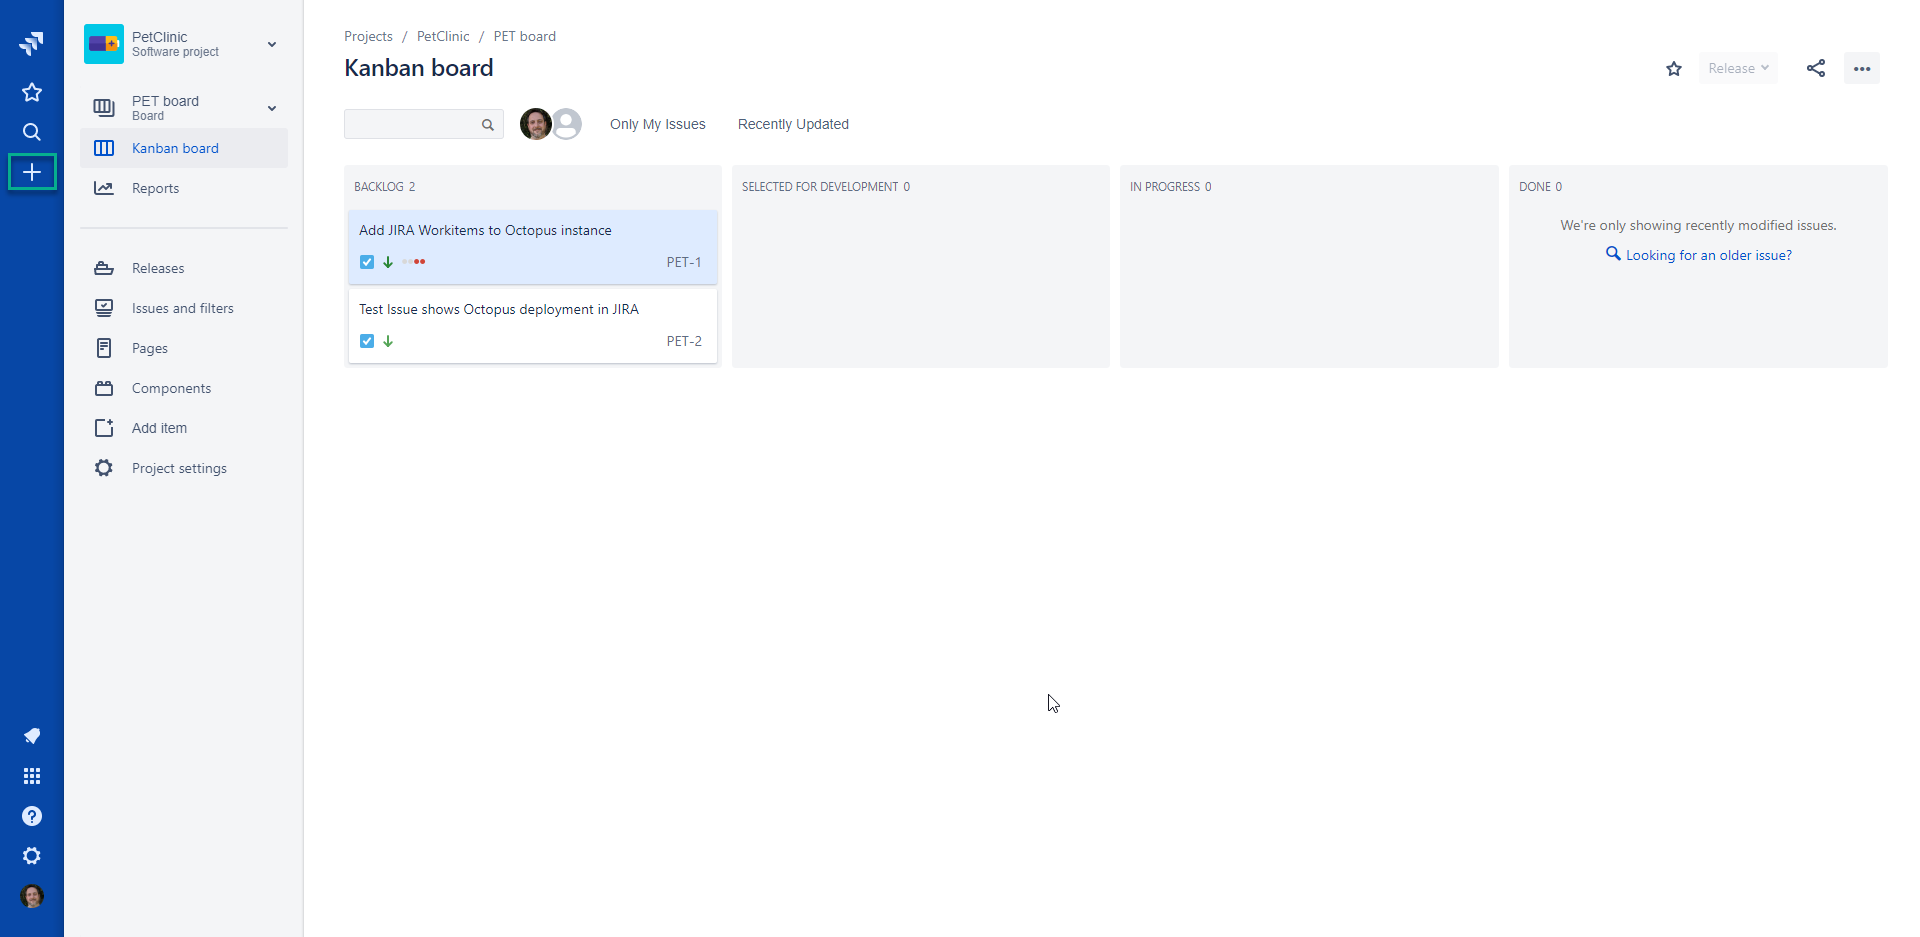Open the Release dropdown button
The width and height of the screenshot is (1920, 937).
1738,68
